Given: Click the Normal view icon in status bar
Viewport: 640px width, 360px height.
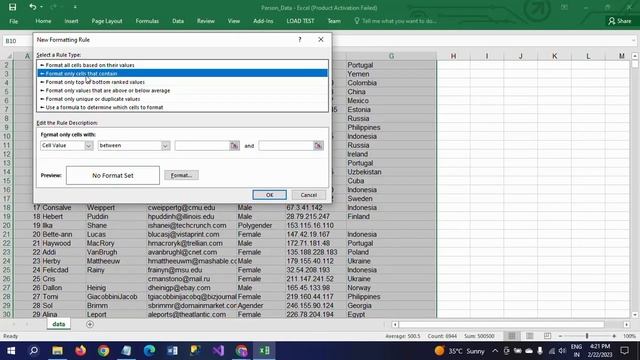Looking at the screenshot, I should [x=511, y=336].
